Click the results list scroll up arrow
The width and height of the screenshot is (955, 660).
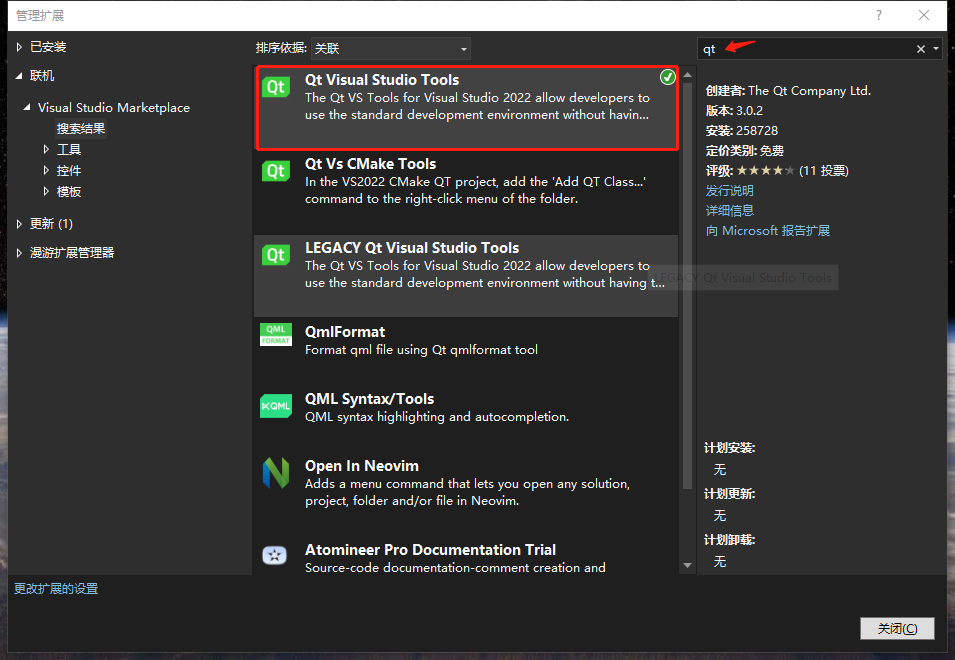[688, 75]
